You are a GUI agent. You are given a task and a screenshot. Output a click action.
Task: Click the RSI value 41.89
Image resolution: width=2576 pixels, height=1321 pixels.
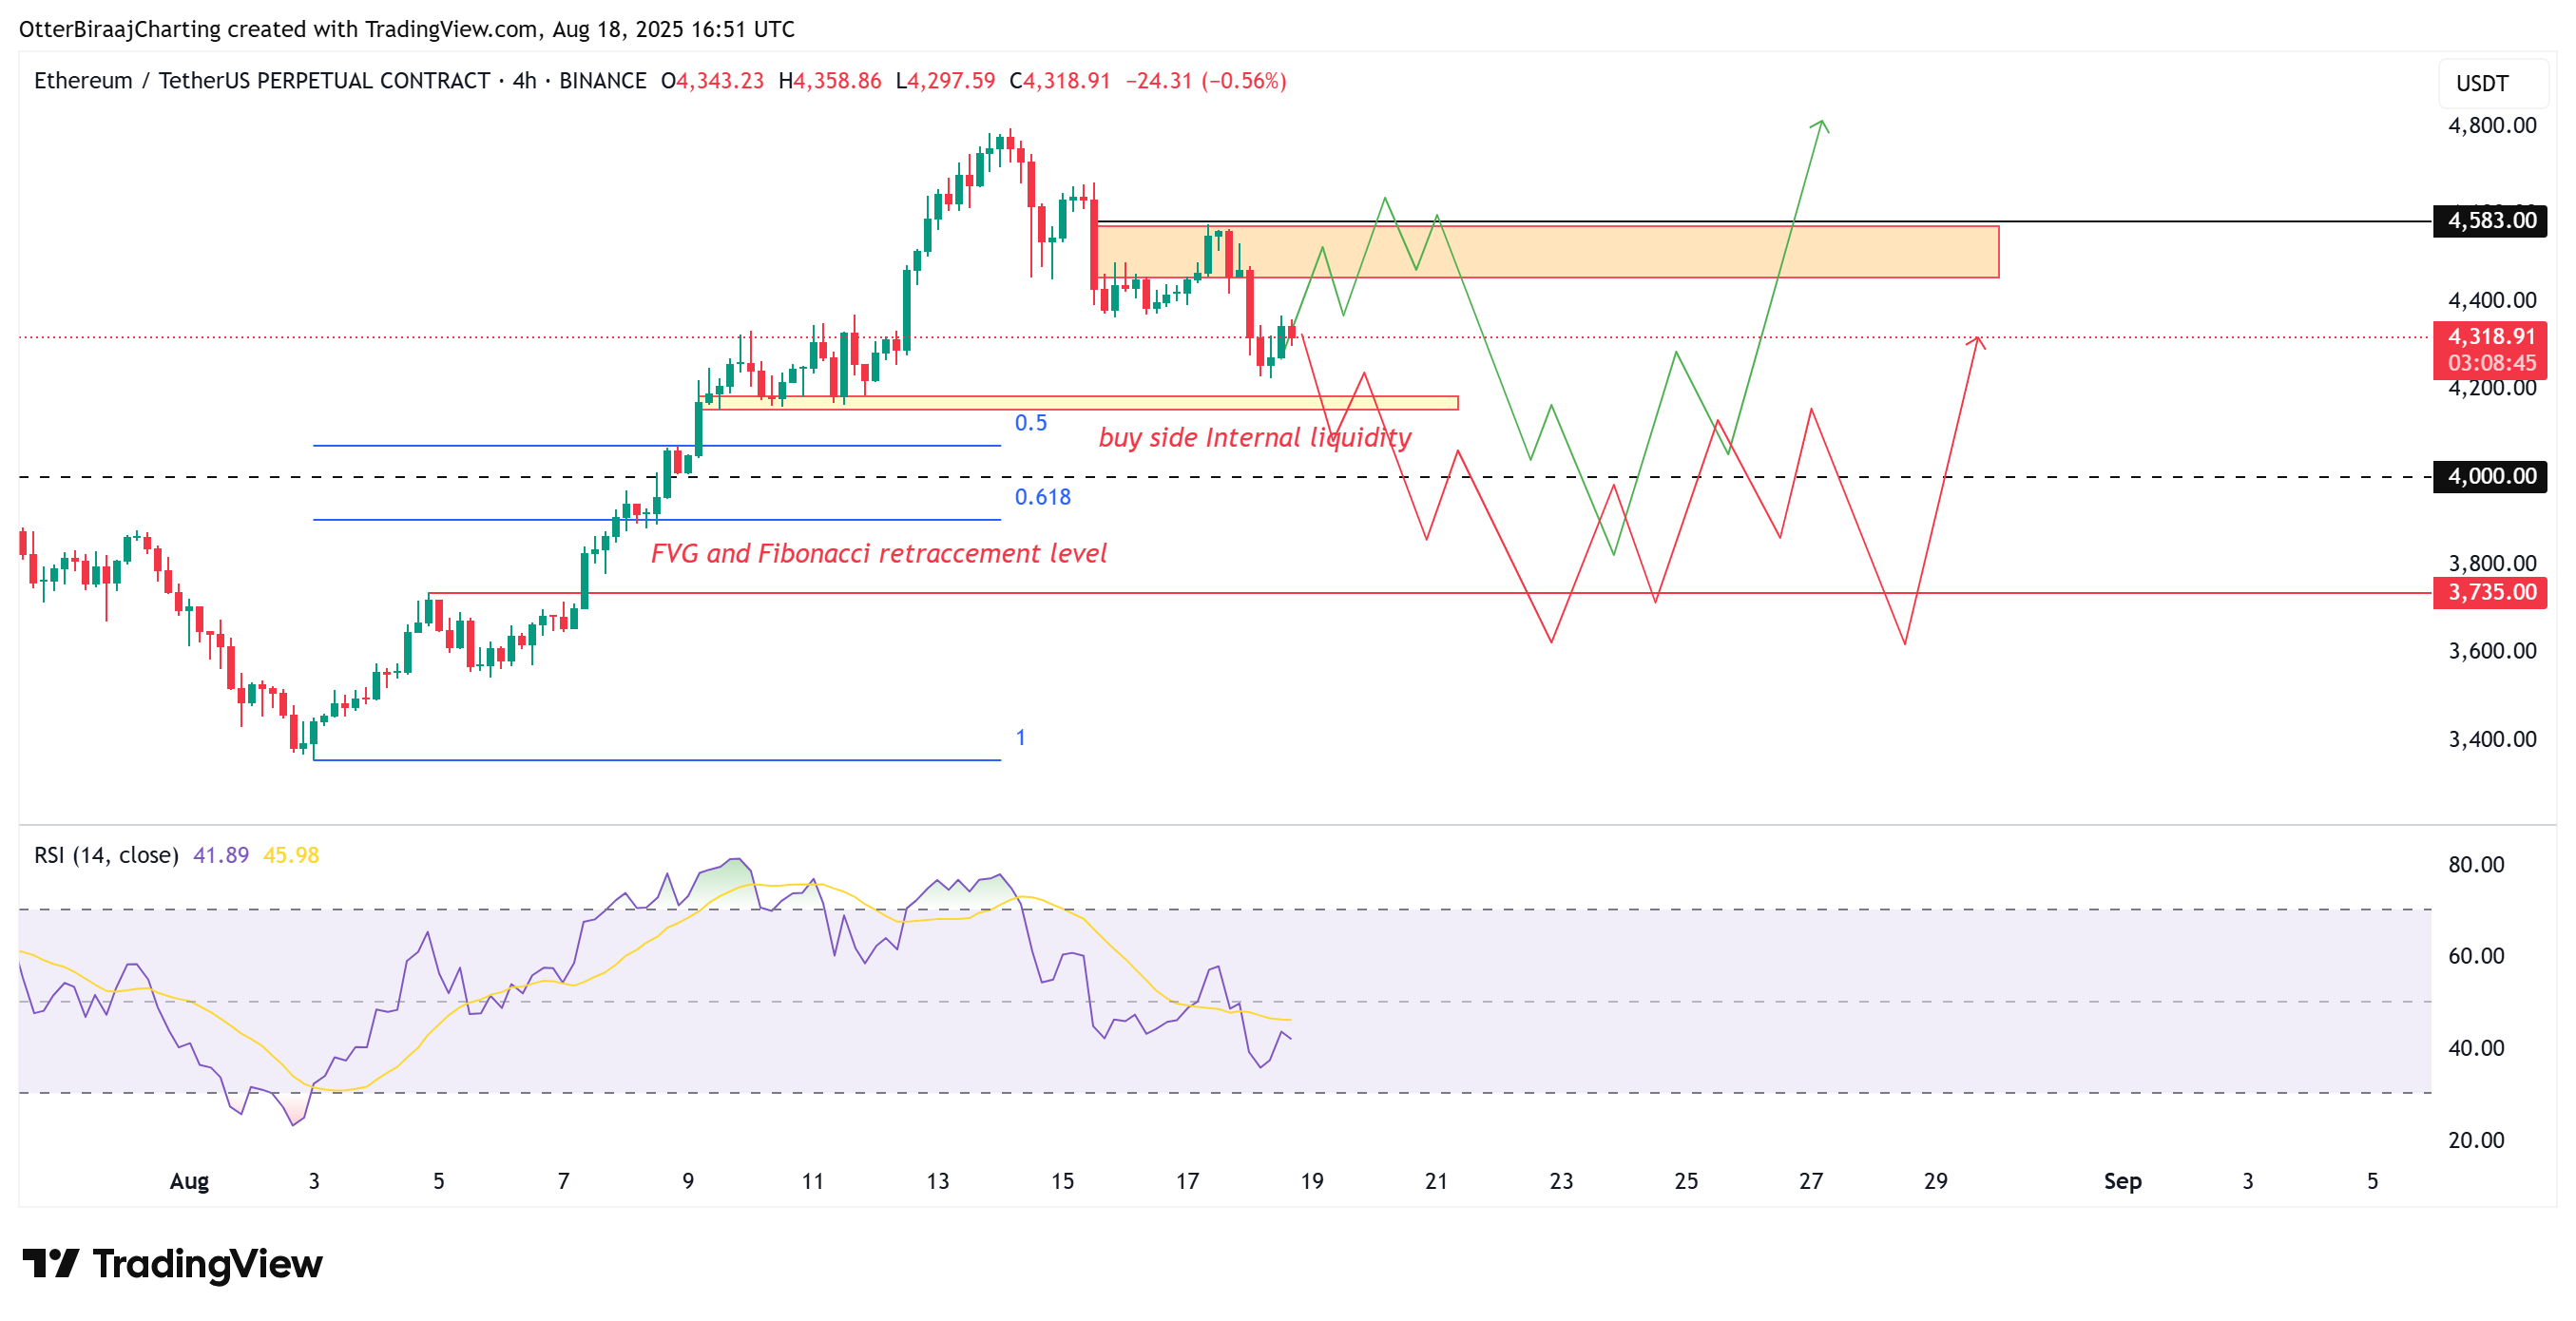tap(220, 855)
